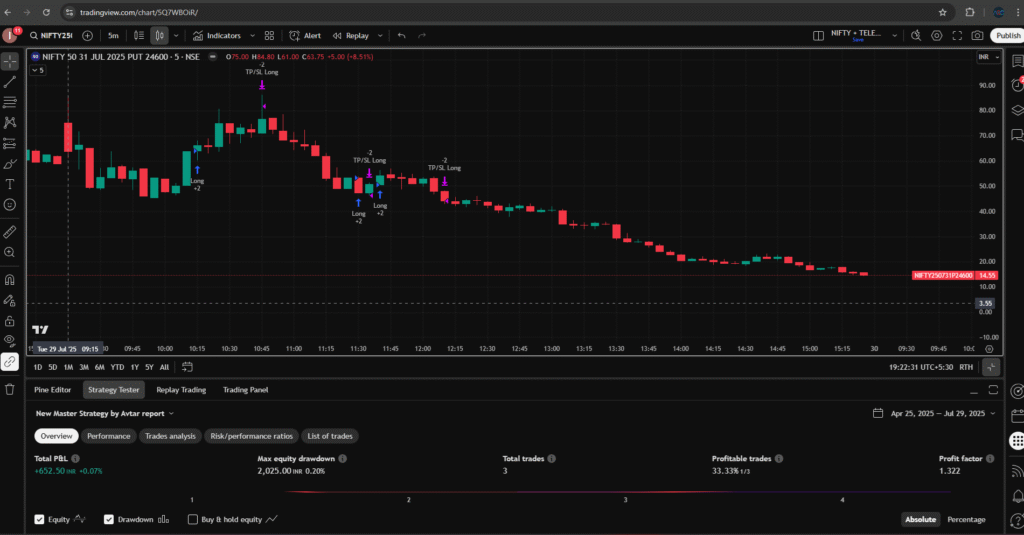Open the go to date calendar icon

(187, 367)
